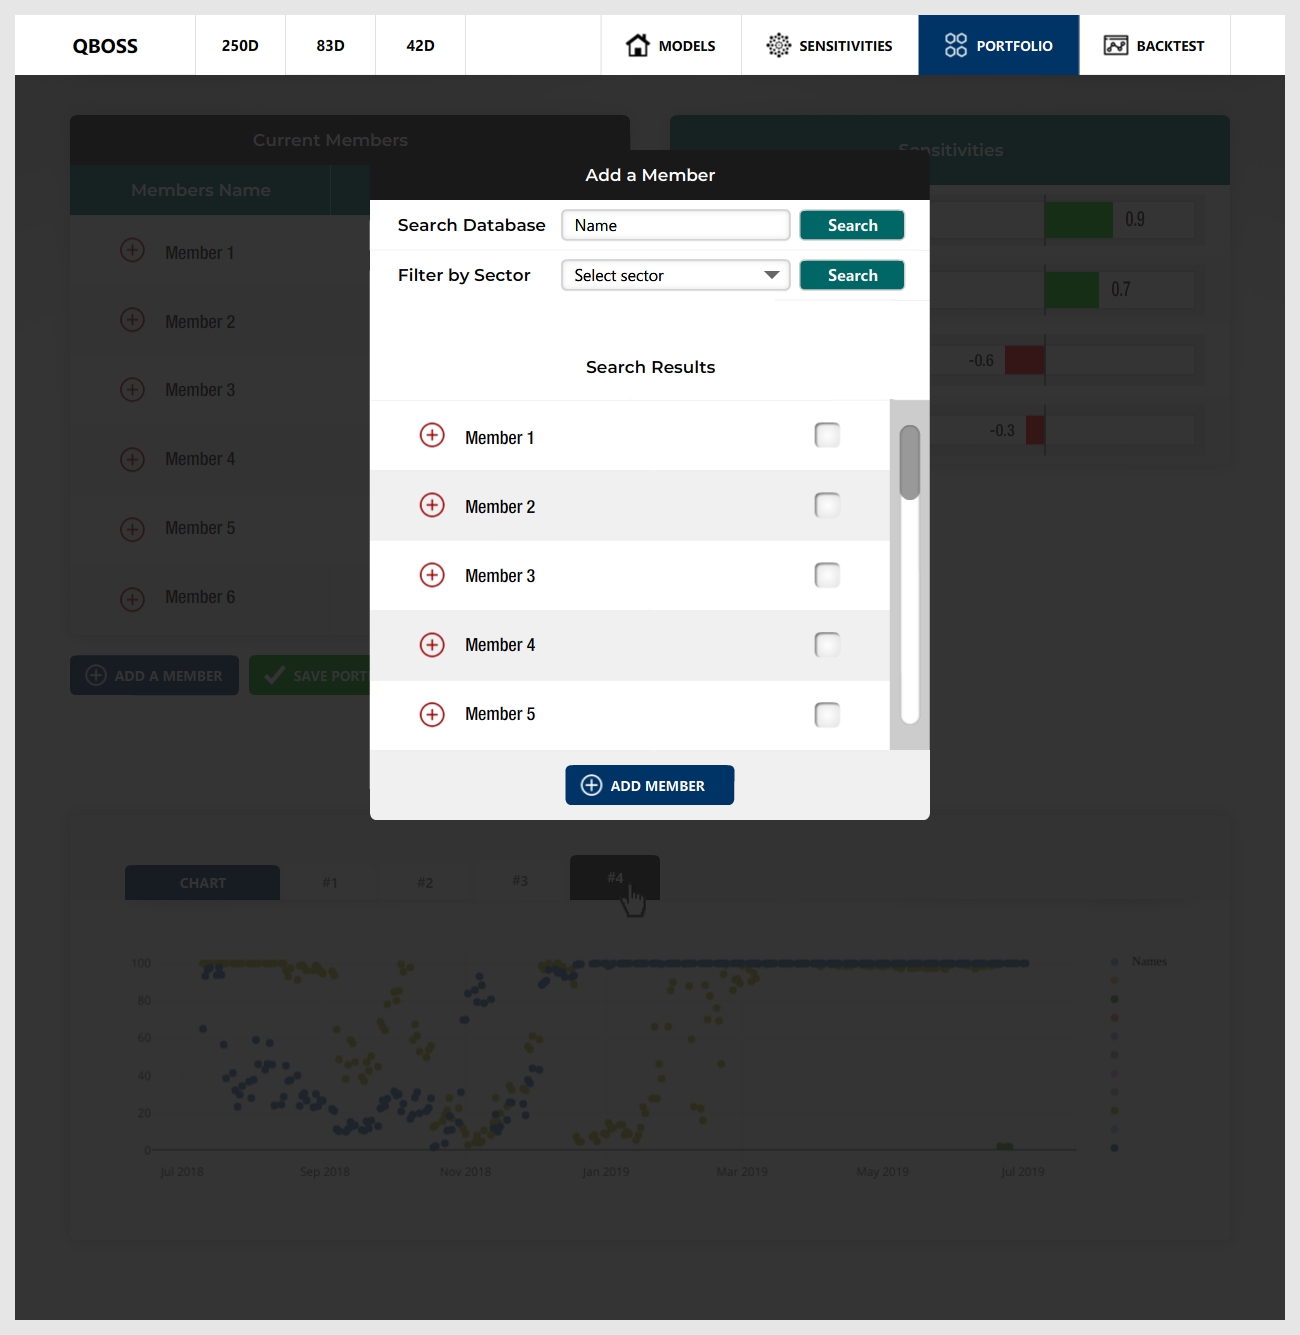Select the #4 chart tab

coord(615,877)
